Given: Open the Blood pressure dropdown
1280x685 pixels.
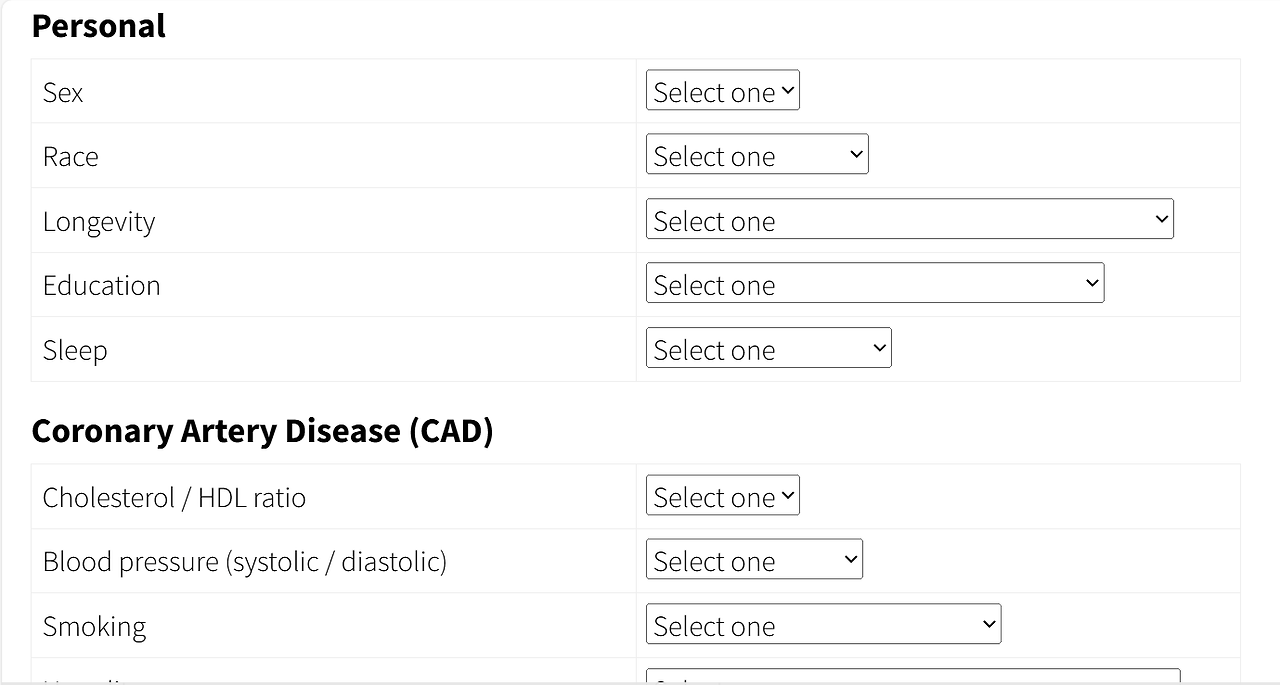Looking at the screenshot, I should coord(754,560).
